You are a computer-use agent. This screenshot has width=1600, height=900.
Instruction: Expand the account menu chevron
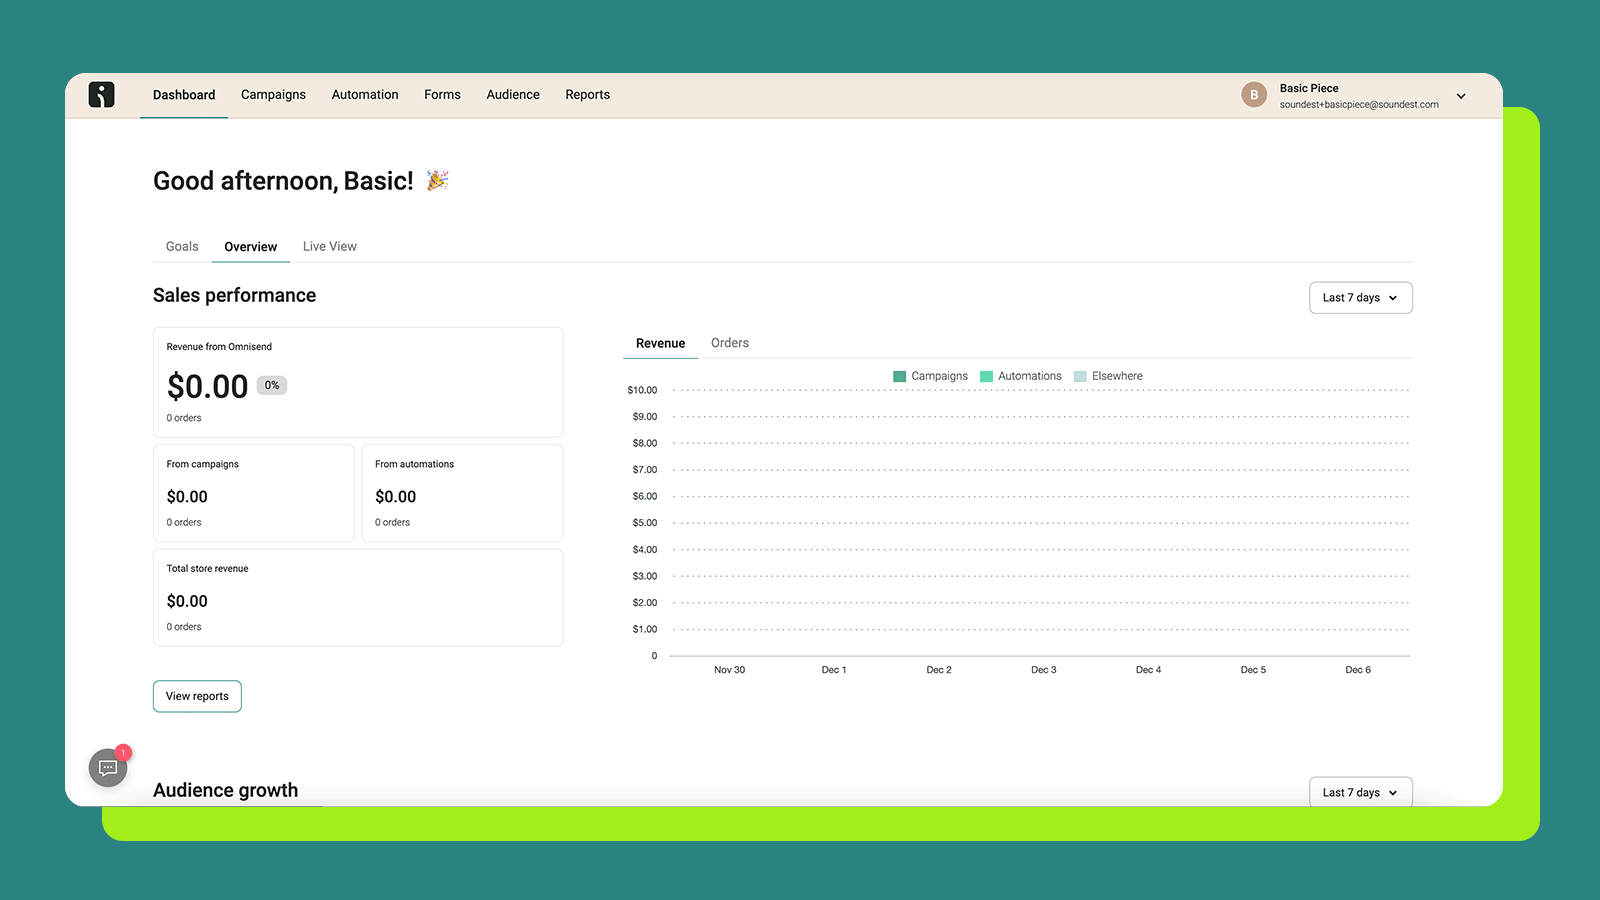[x=1461, y=96]
